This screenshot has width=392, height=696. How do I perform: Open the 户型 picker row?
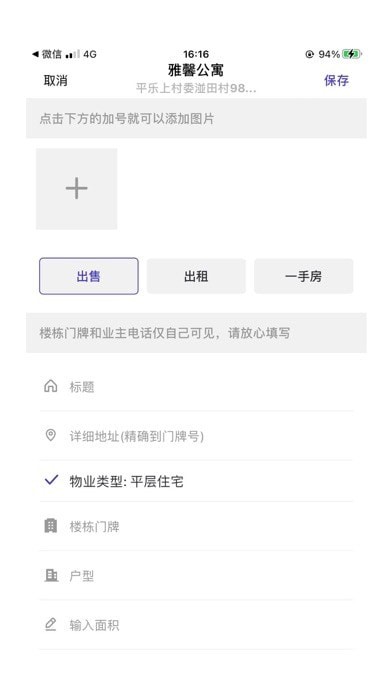(196, 576)
